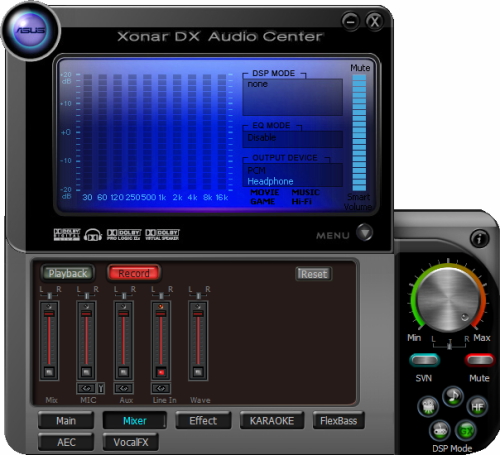
Task: Open the FlexBass tab
Action: click(x=338, y=421)
